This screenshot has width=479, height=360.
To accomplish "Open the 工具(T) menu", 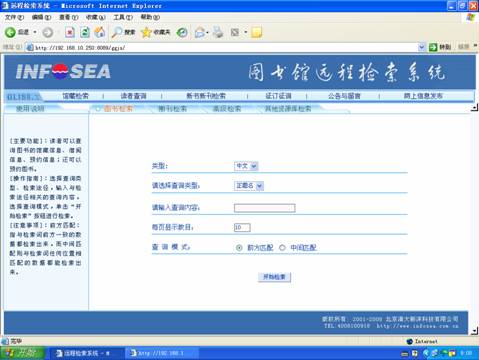I will pyautogui.click(x=123, y=17).
